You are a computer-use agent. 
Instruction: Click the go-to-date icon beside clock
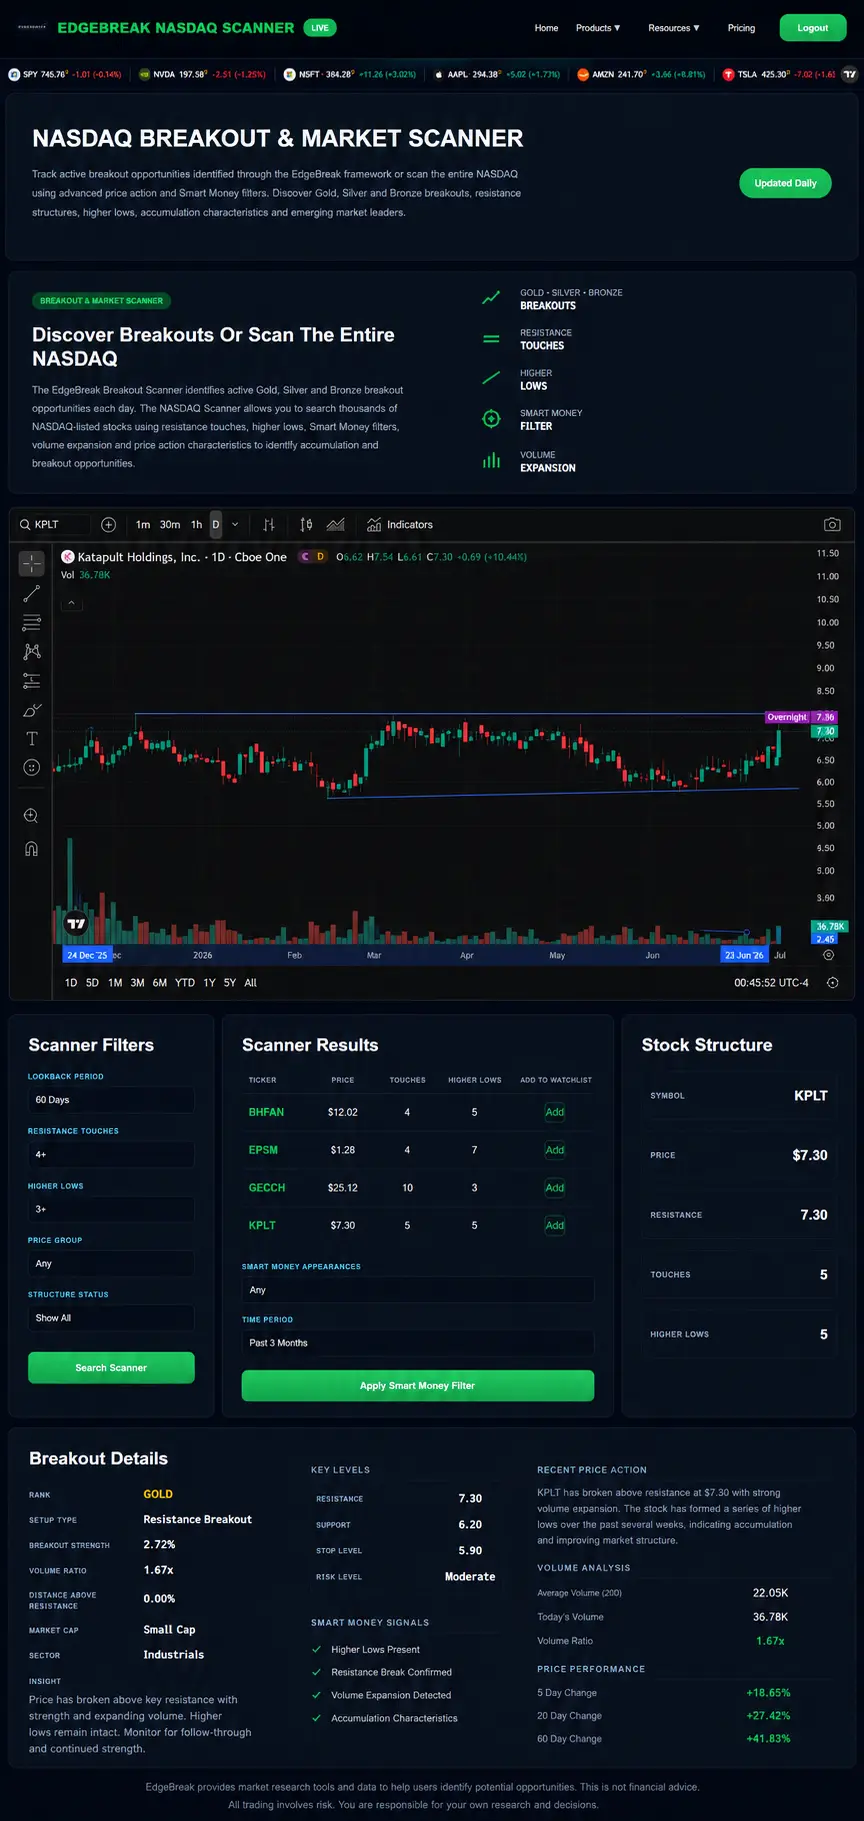833,983
